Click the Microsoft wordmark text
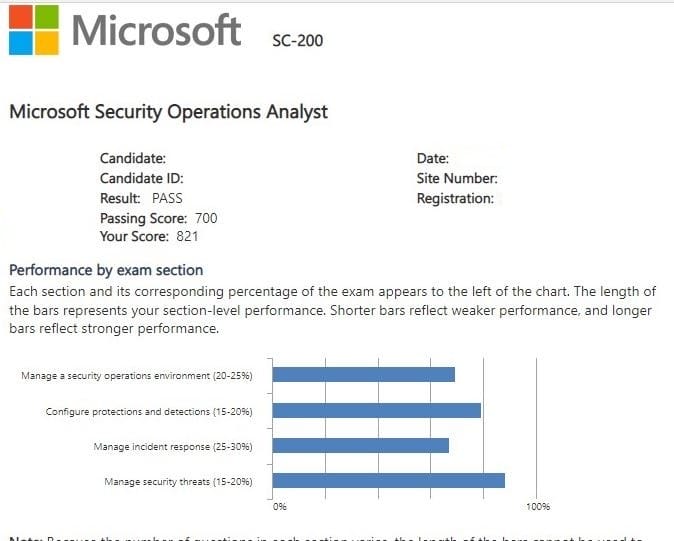Screen dimensions: 674x541 pyautogui.click(x=156, y=30)
